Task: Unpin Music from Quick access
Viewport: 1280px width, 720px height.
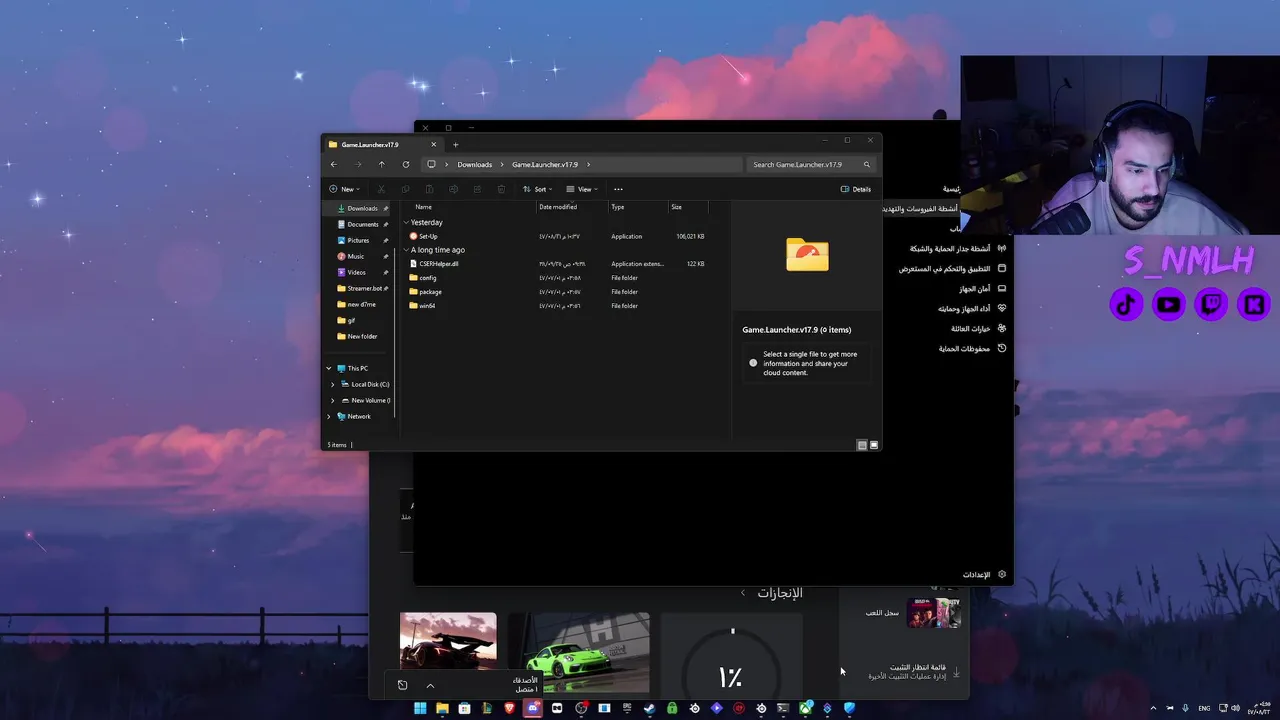Action: 386,257
